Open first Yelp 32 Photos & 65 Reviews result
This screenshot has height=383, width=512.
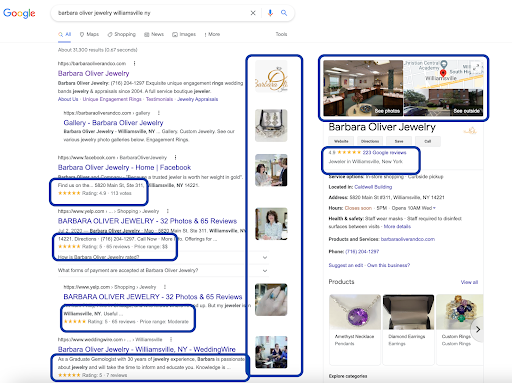(x=147, y=221)
